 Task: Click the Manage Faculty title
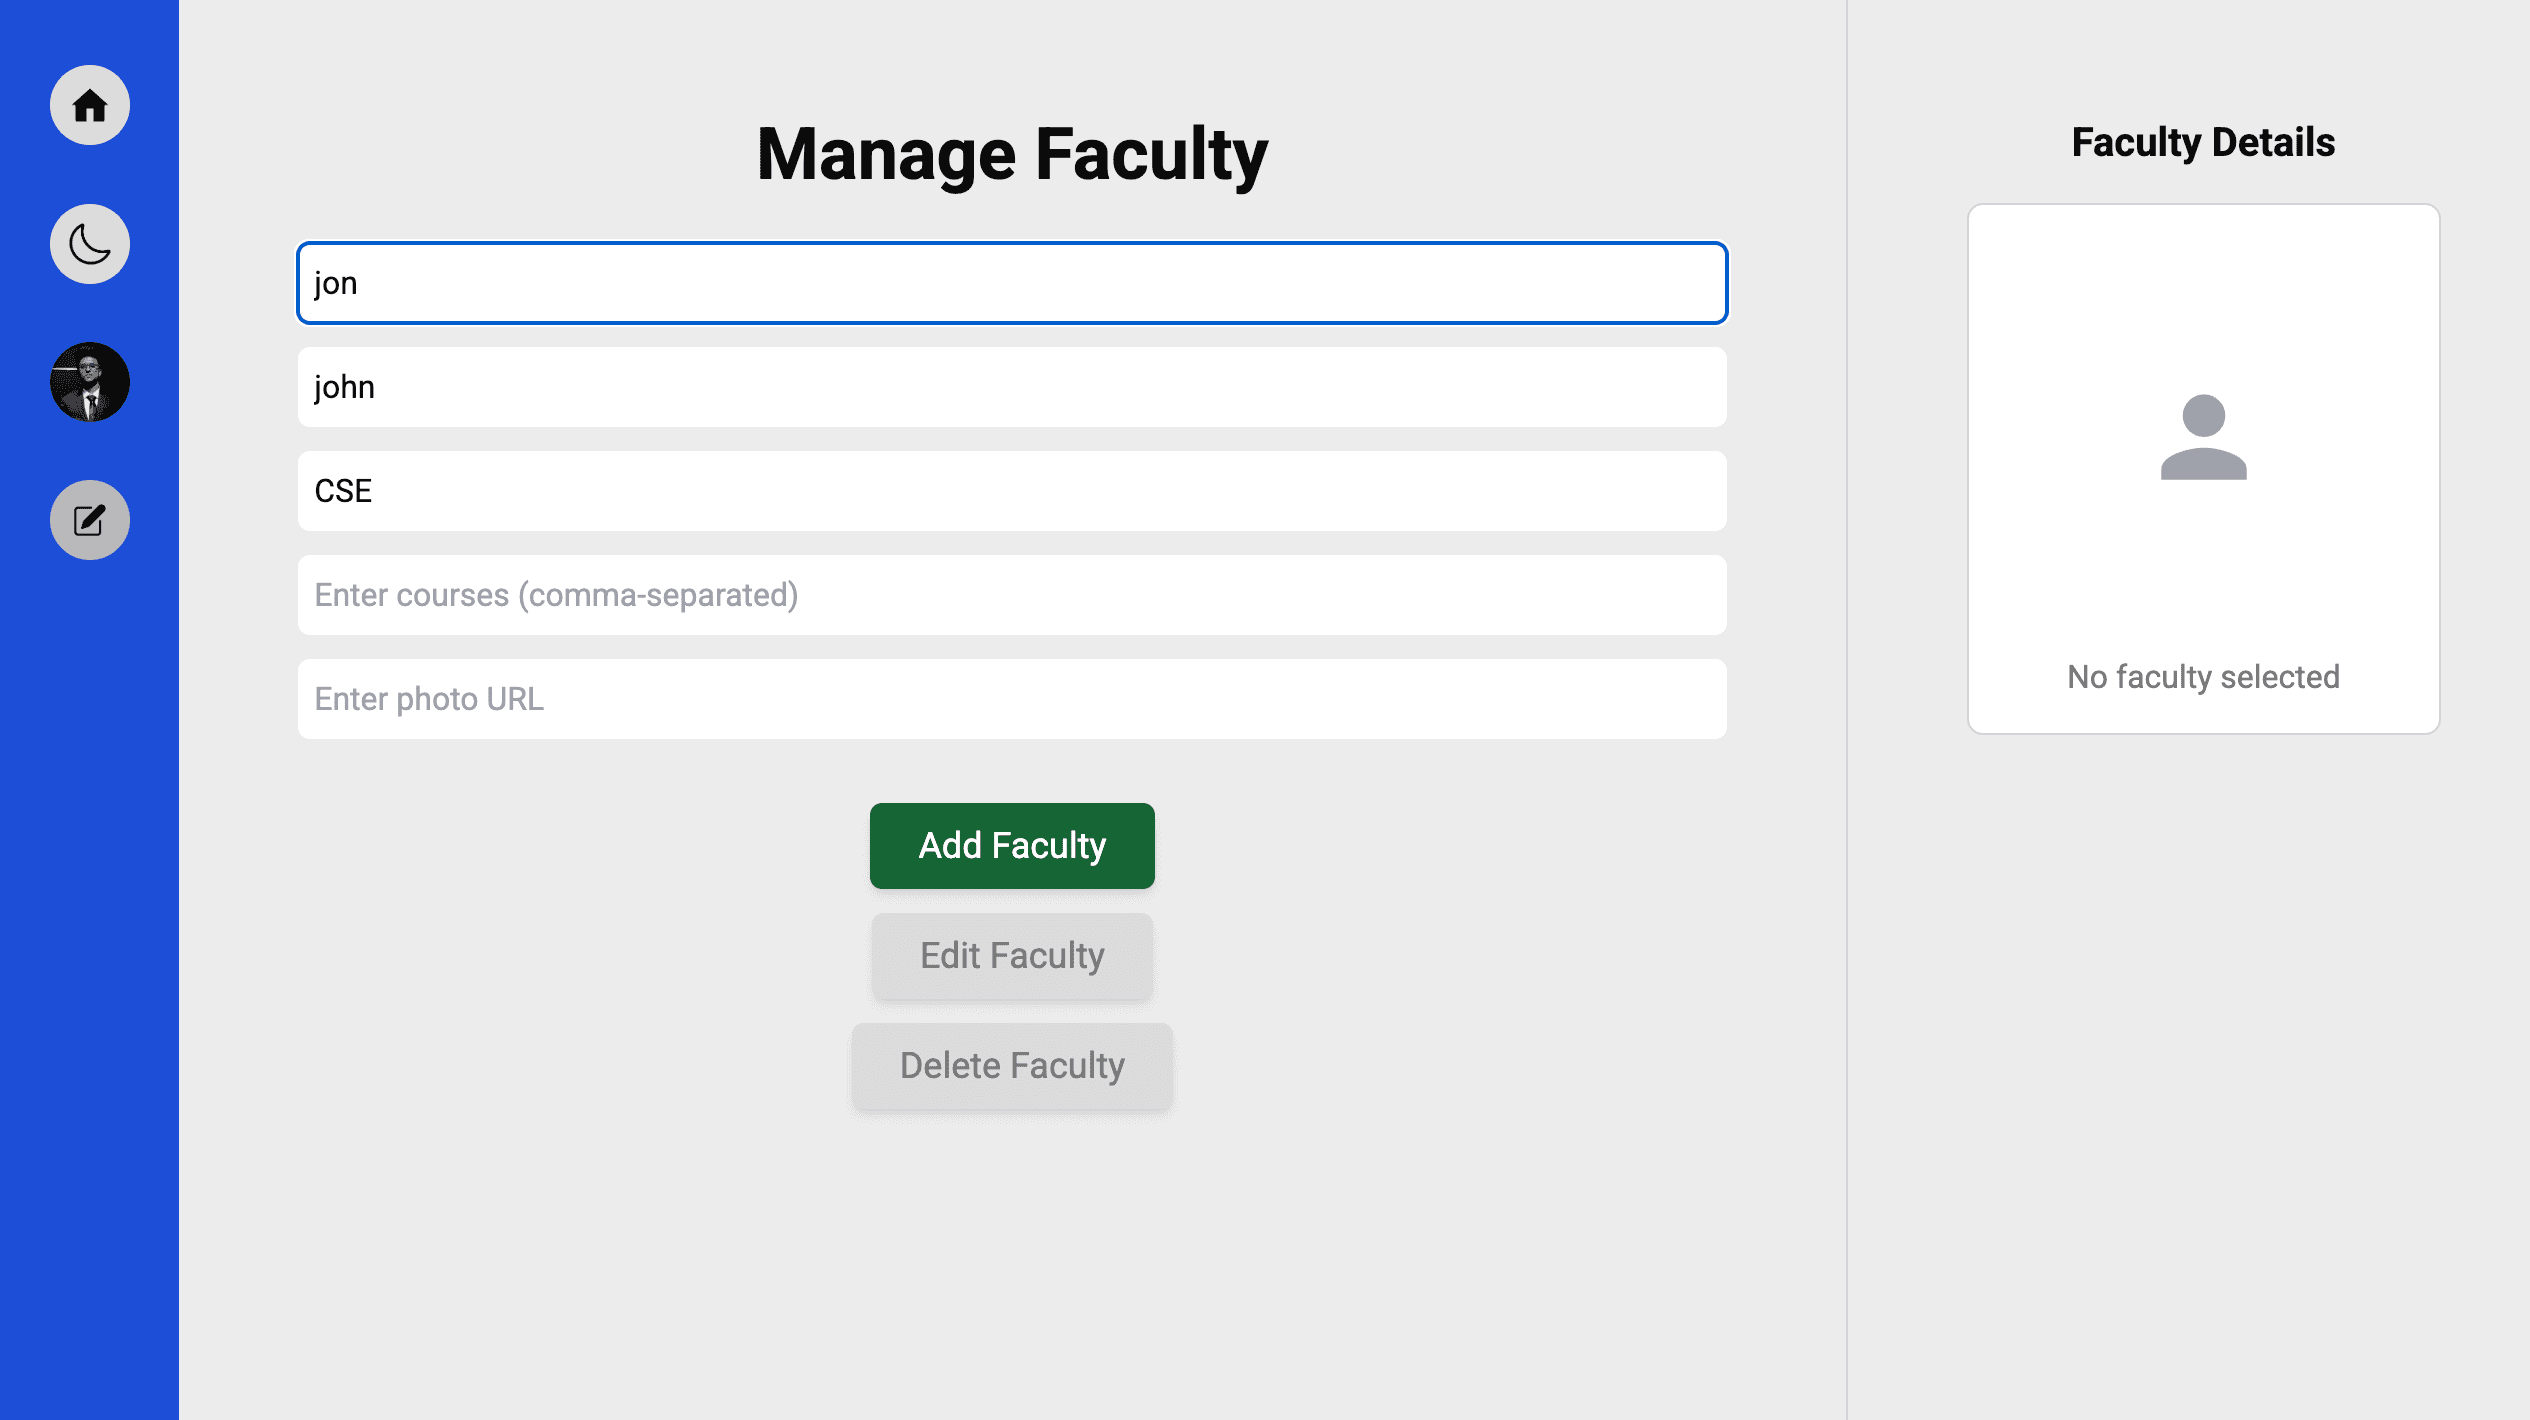click(x=1013, y=153)
